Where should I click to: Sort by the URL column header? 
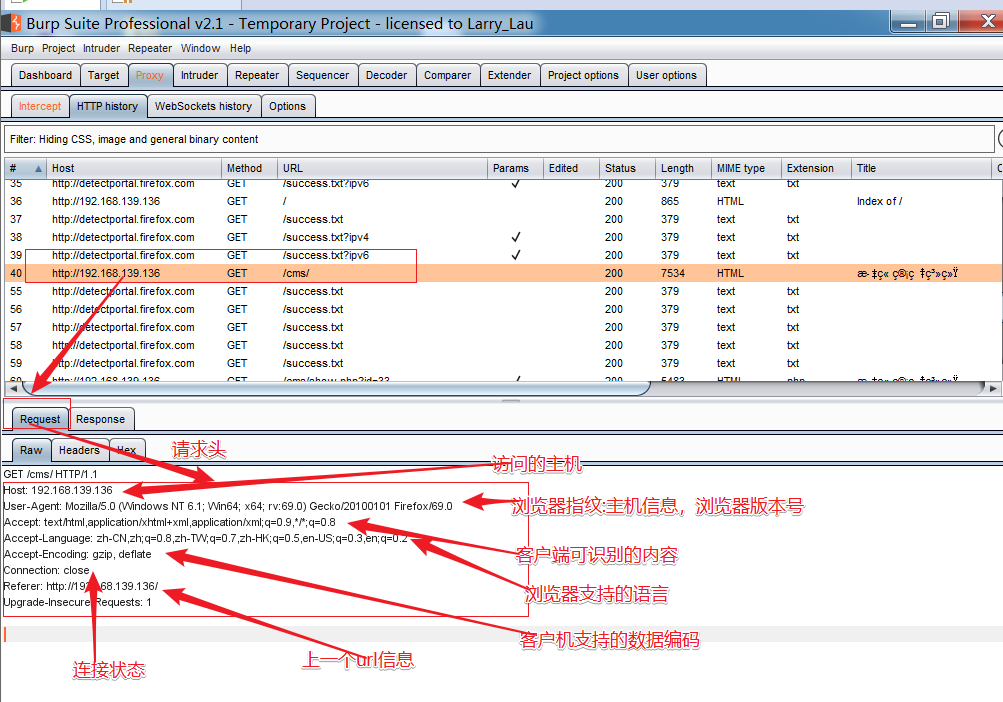383,168
